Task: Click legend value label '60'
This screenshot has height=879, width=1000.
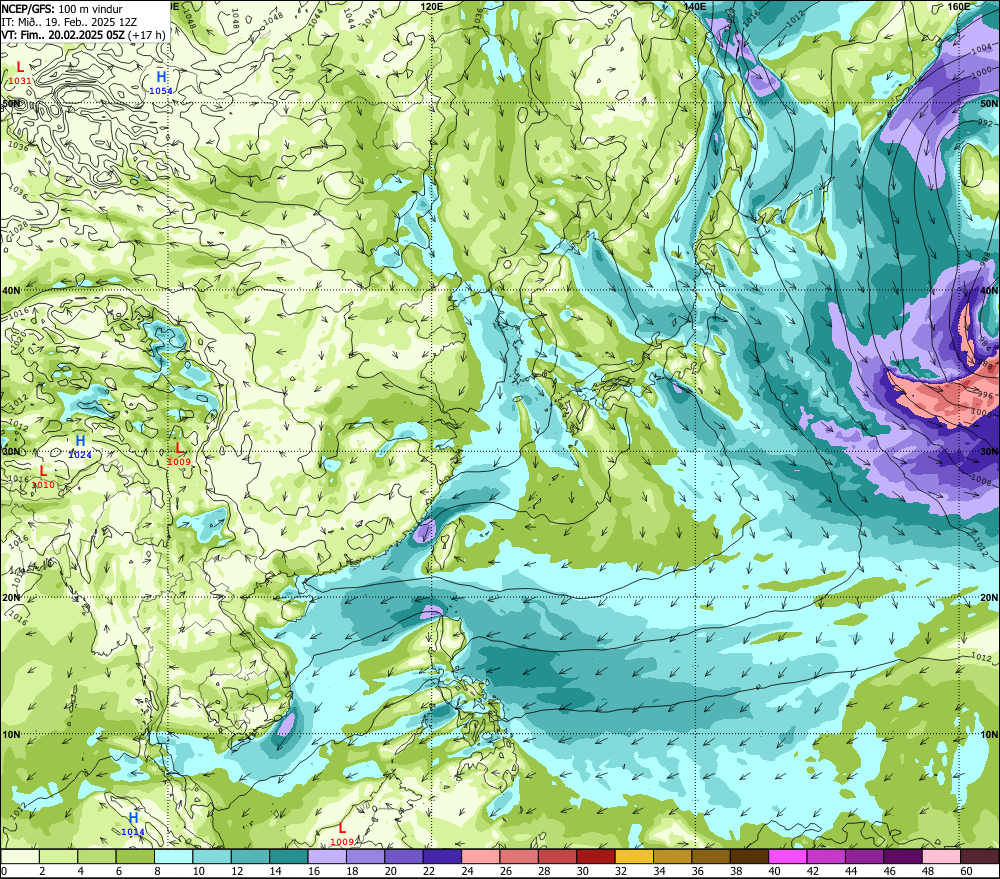Action: [x=967, y=871]
